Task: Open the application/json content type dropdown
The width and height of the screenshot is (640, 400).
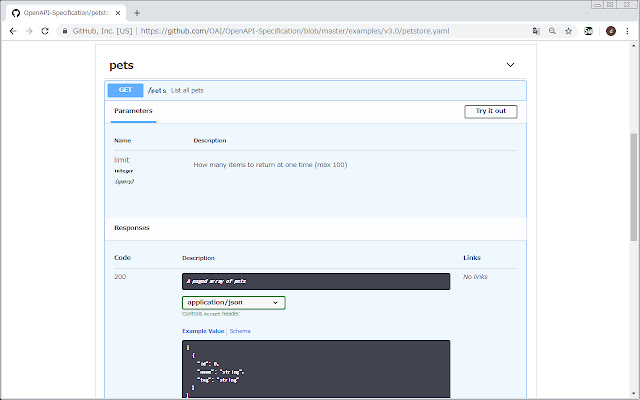Action: click(x=233, y=302)
